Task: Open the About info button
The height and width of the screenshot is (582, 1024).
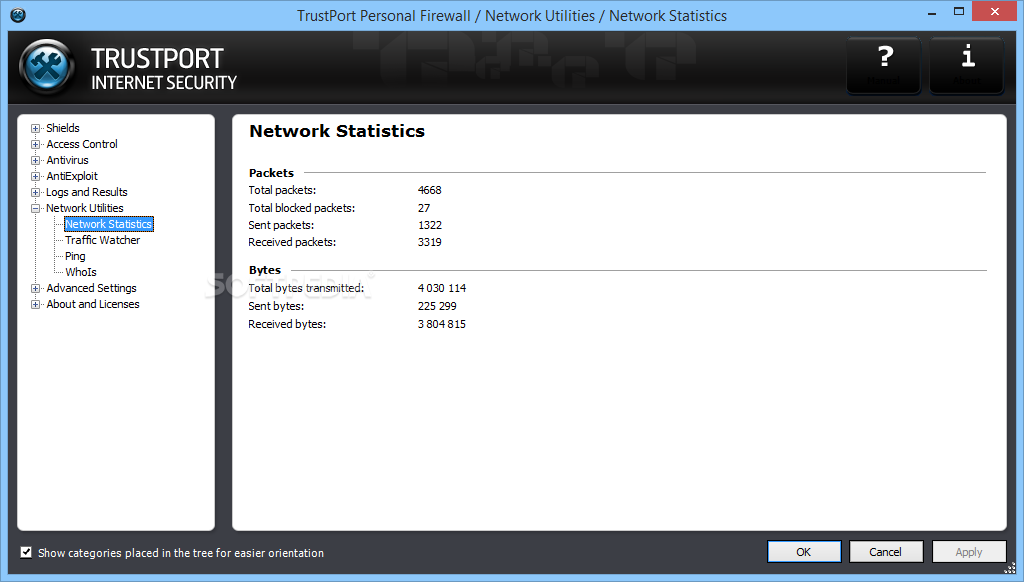Action: point(967,65)
